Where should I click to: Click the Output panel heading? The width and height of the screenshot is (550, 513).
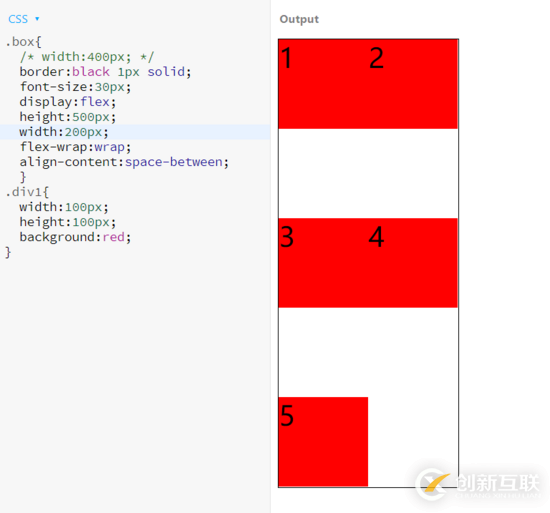pos(299,19)
